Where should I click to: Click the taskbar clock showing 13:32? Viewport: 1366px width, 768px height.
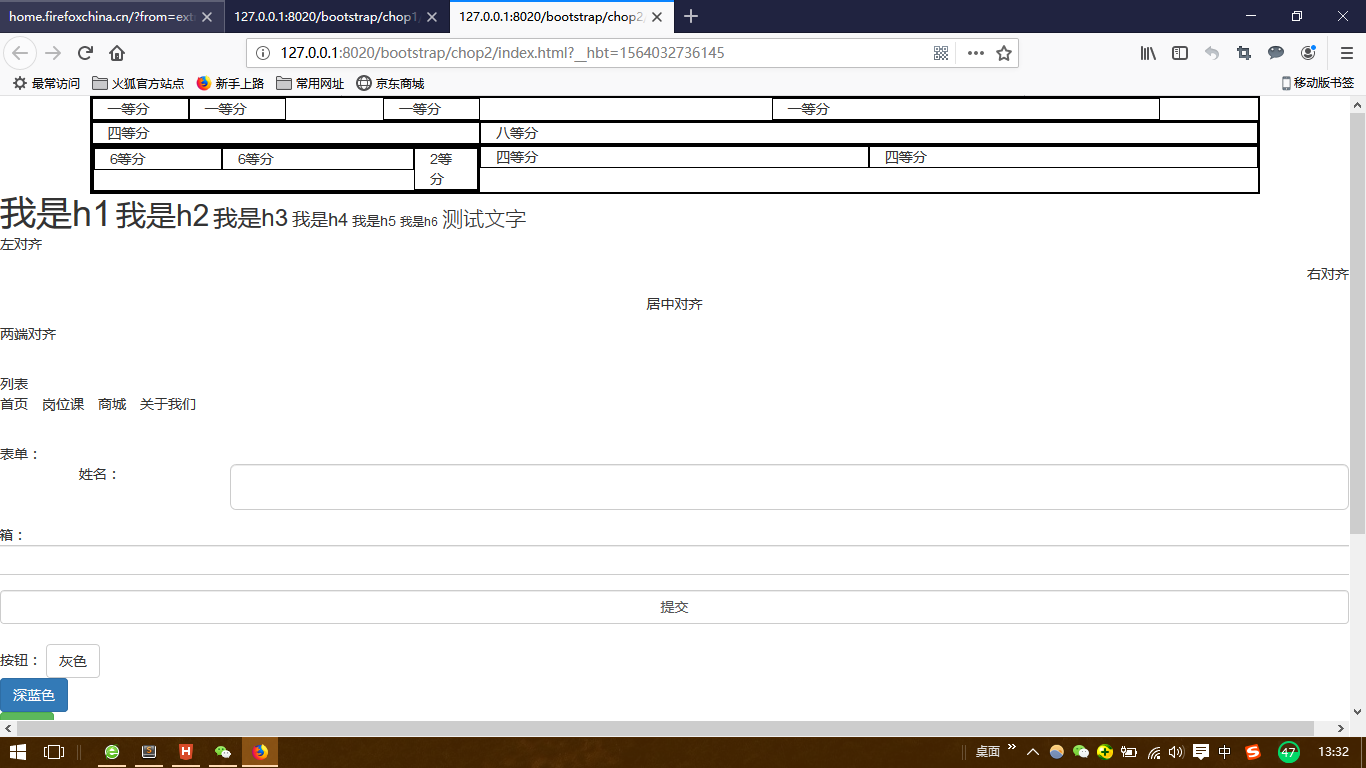coord(1334,752)
